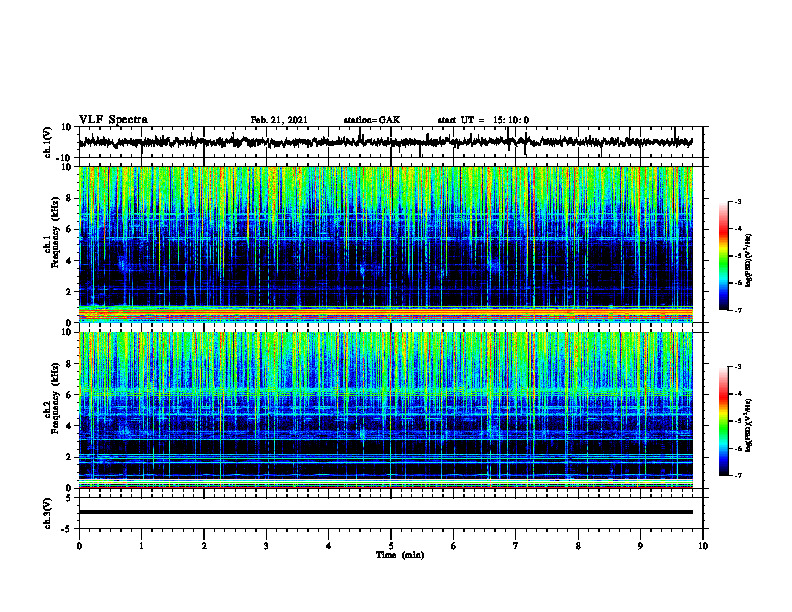Click ch.2 frequency axis tick "4"
Image resolution: width=792 pixels, height=612 pixels.
tap(70, 426)
